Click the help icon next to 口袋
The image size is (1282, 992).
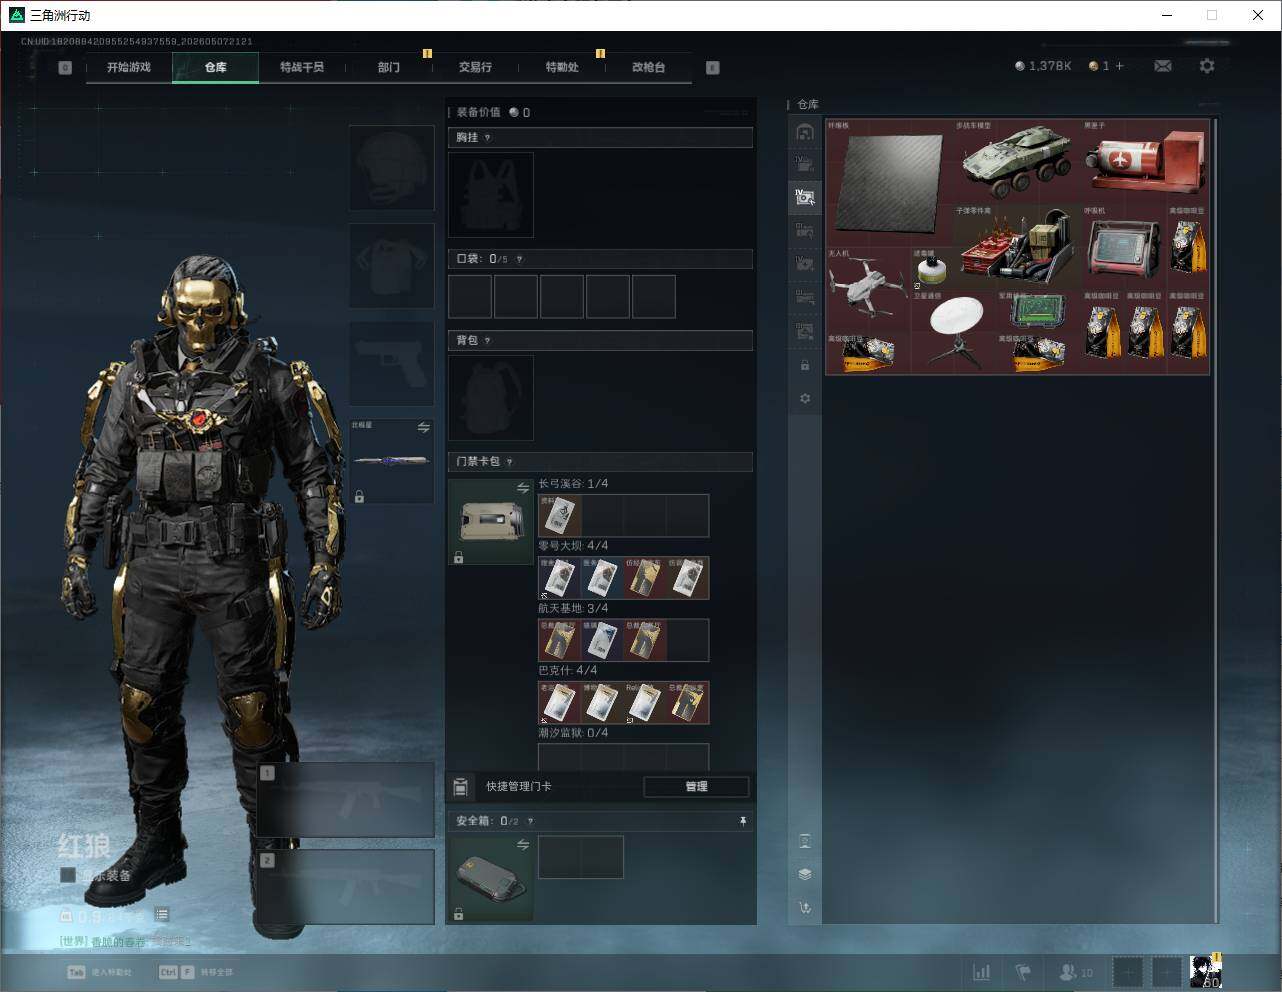[x=519, y=259]
